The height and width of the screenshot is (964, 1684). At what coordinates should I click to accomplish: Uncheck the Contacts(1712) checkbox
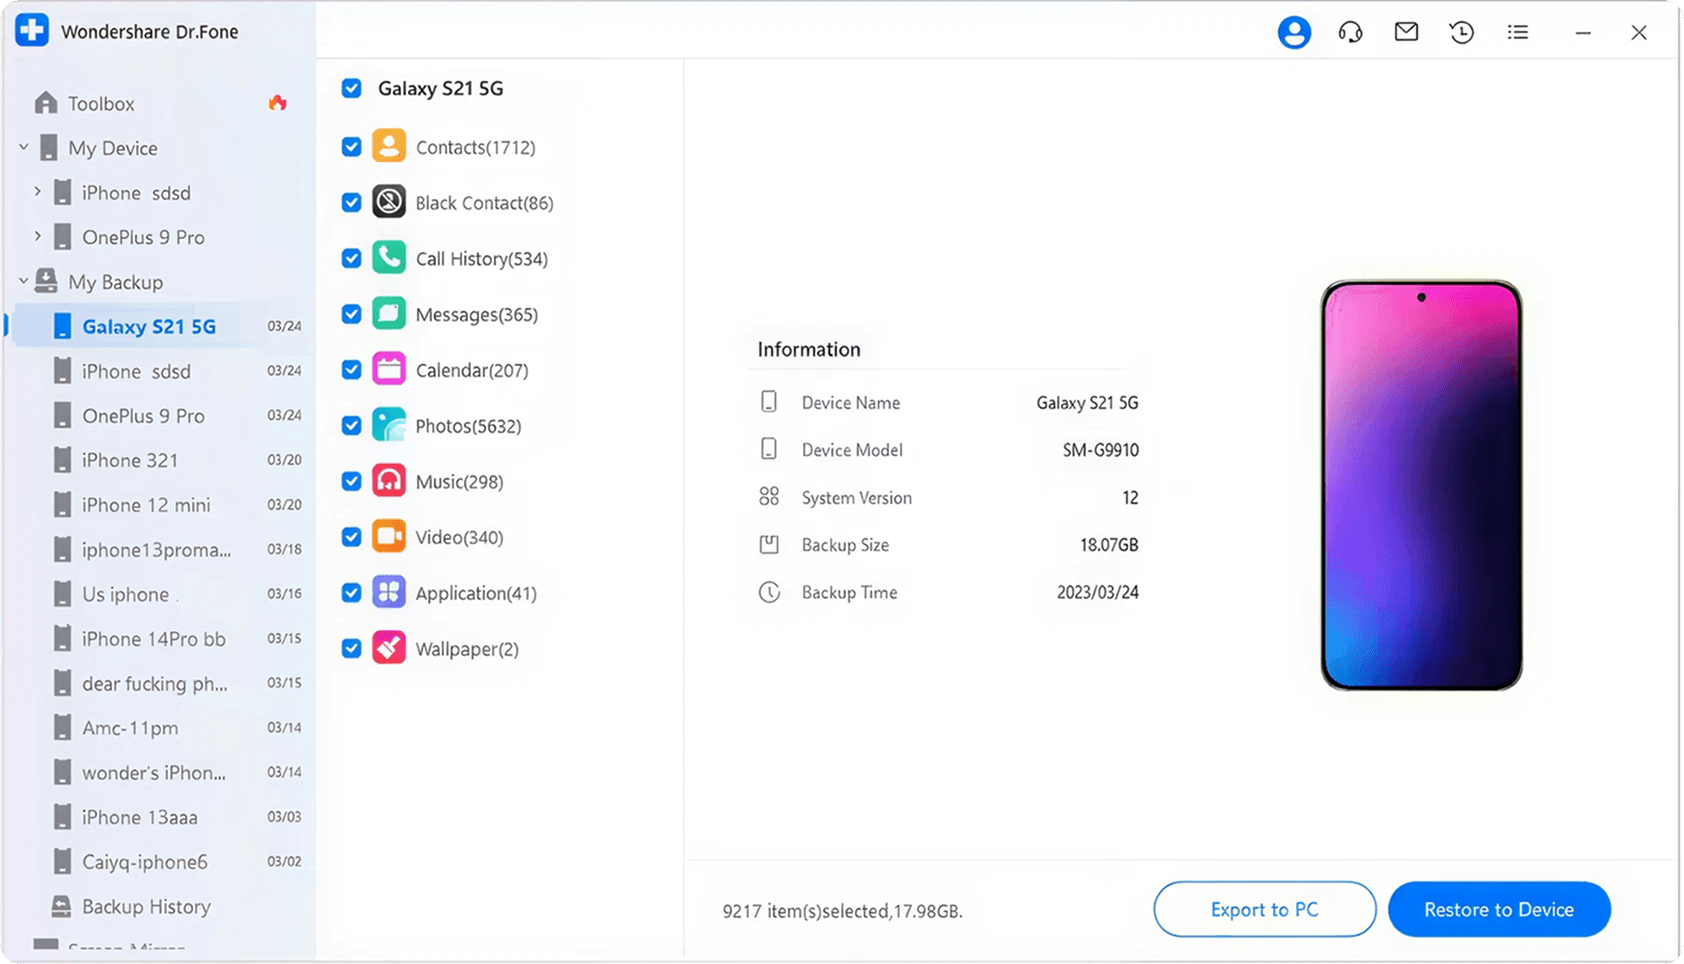pyautogui.click(x=351, y=147)
